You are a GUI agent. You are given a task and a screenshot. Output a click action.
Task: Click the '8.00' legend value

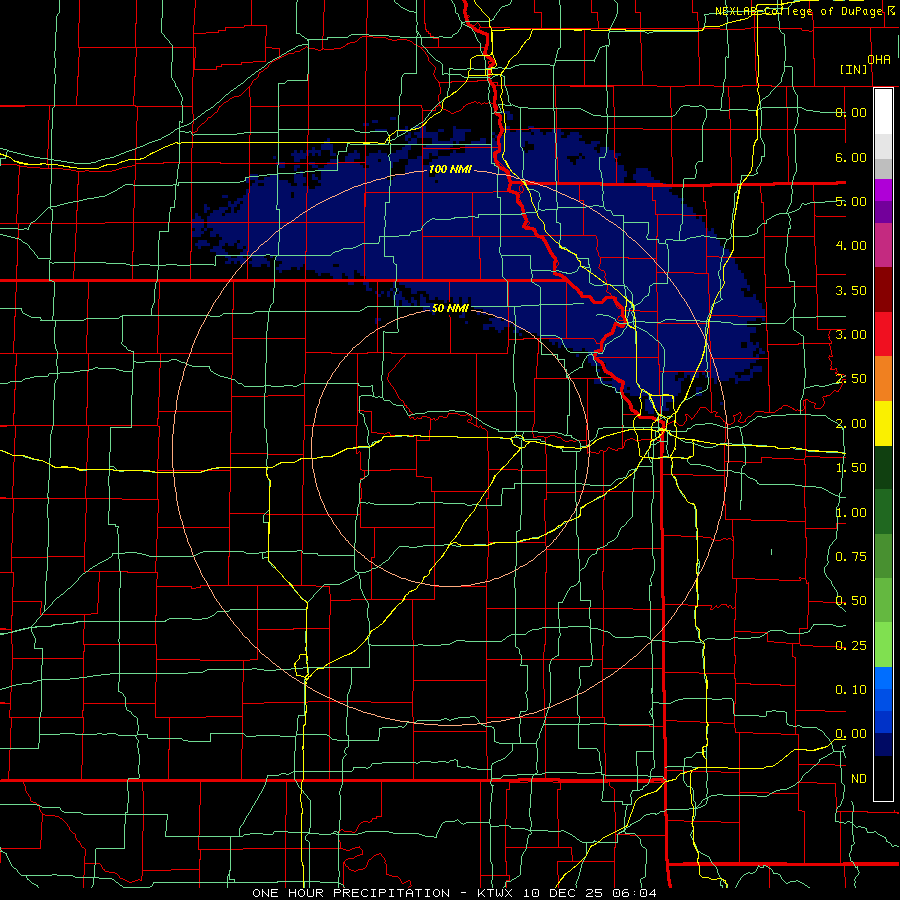pyautogui.click(x=851, y=112)
